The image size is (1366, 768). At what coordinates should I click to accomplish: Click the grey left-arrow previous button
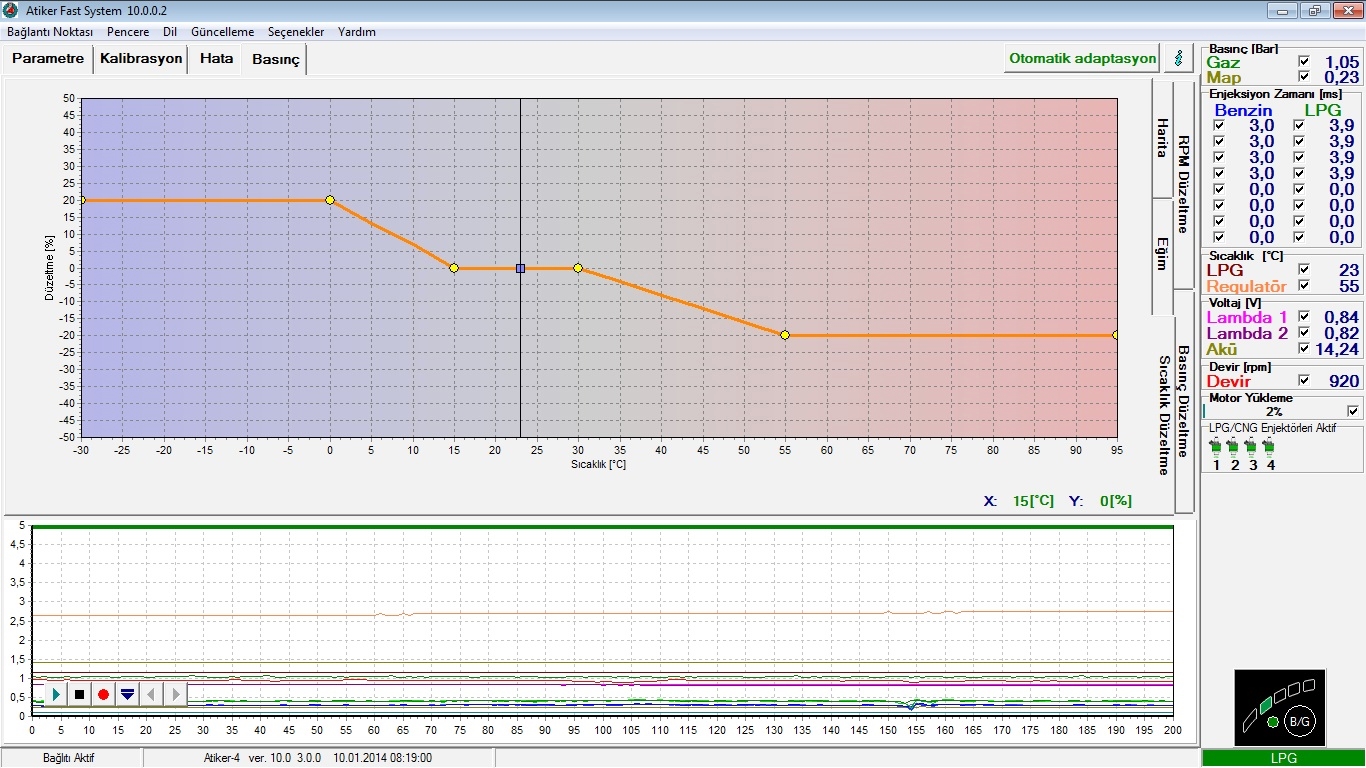click(151, 694)
